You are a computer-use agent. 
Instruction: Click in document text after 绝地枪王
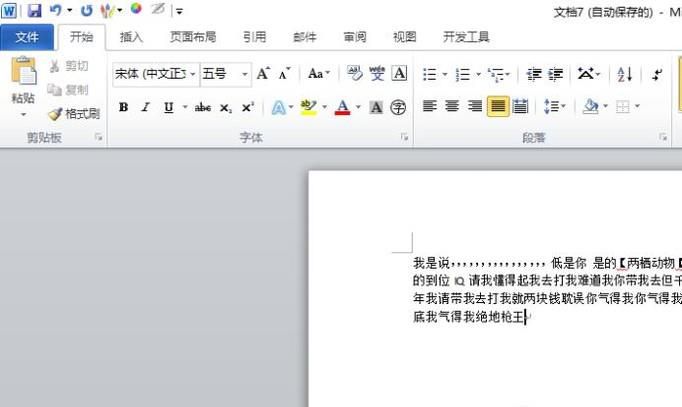click(526, 317)
